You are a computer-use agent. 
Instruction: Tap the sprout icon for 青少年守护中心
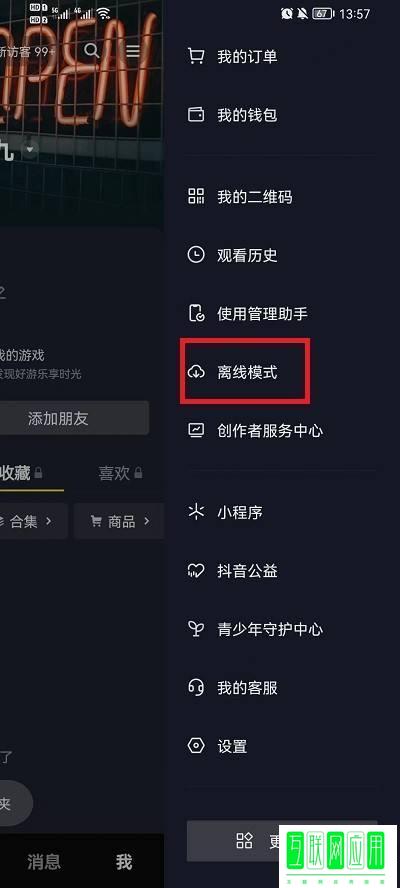coord(195,629)
